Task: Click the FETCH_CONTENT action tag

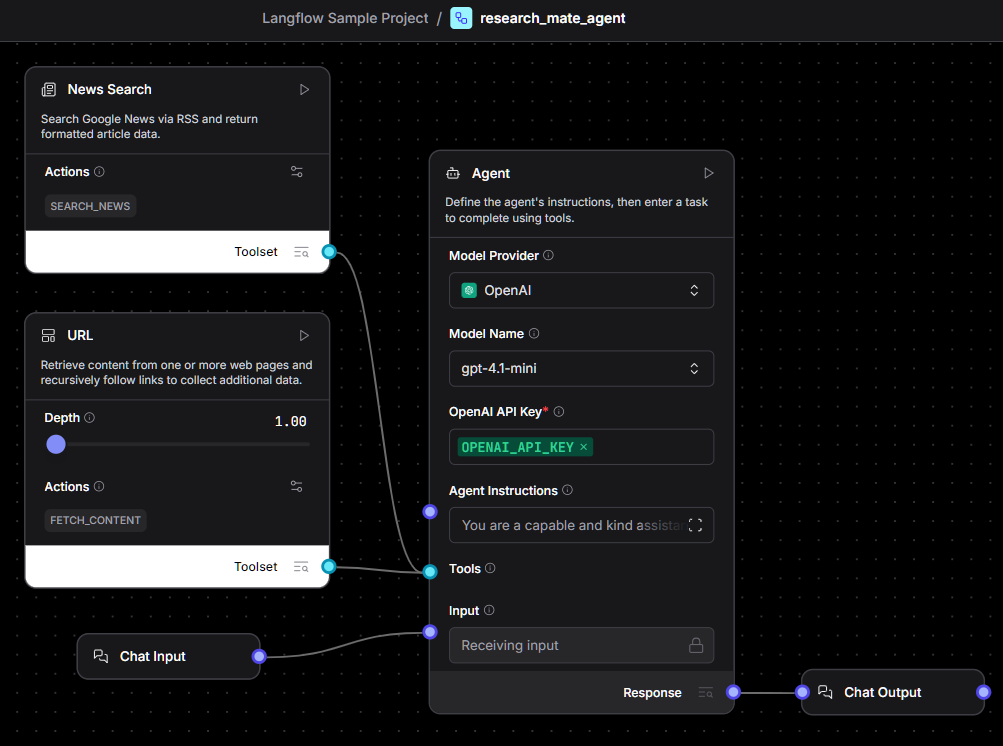Action: 96,521
